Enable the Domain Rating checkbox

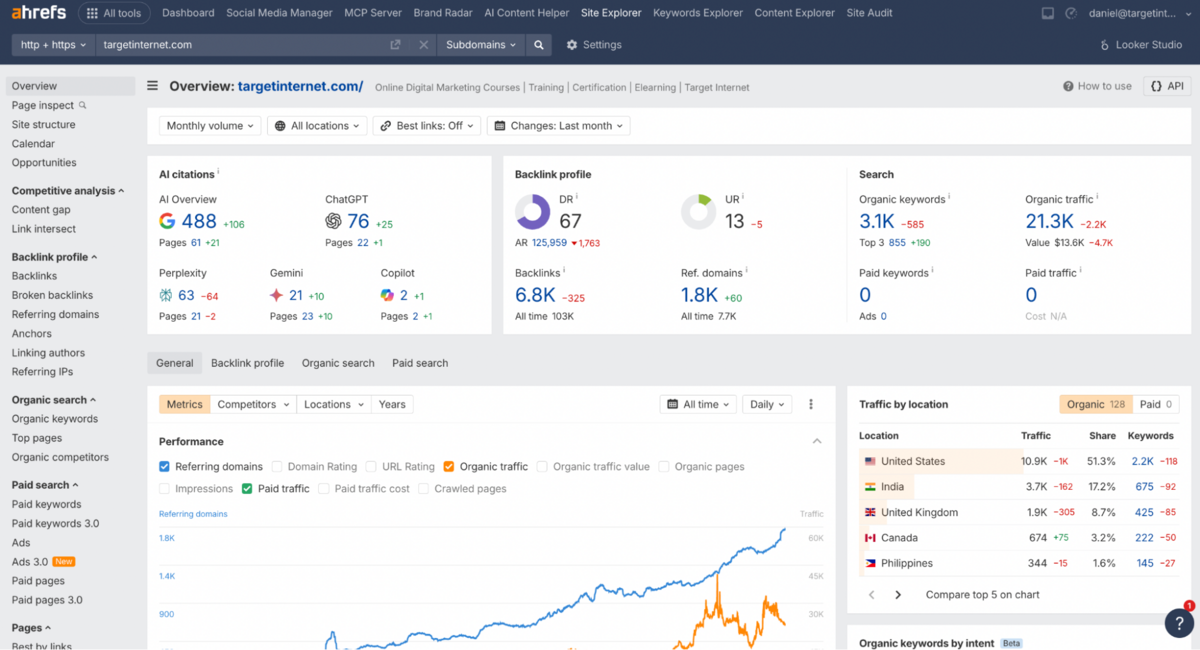277,466
